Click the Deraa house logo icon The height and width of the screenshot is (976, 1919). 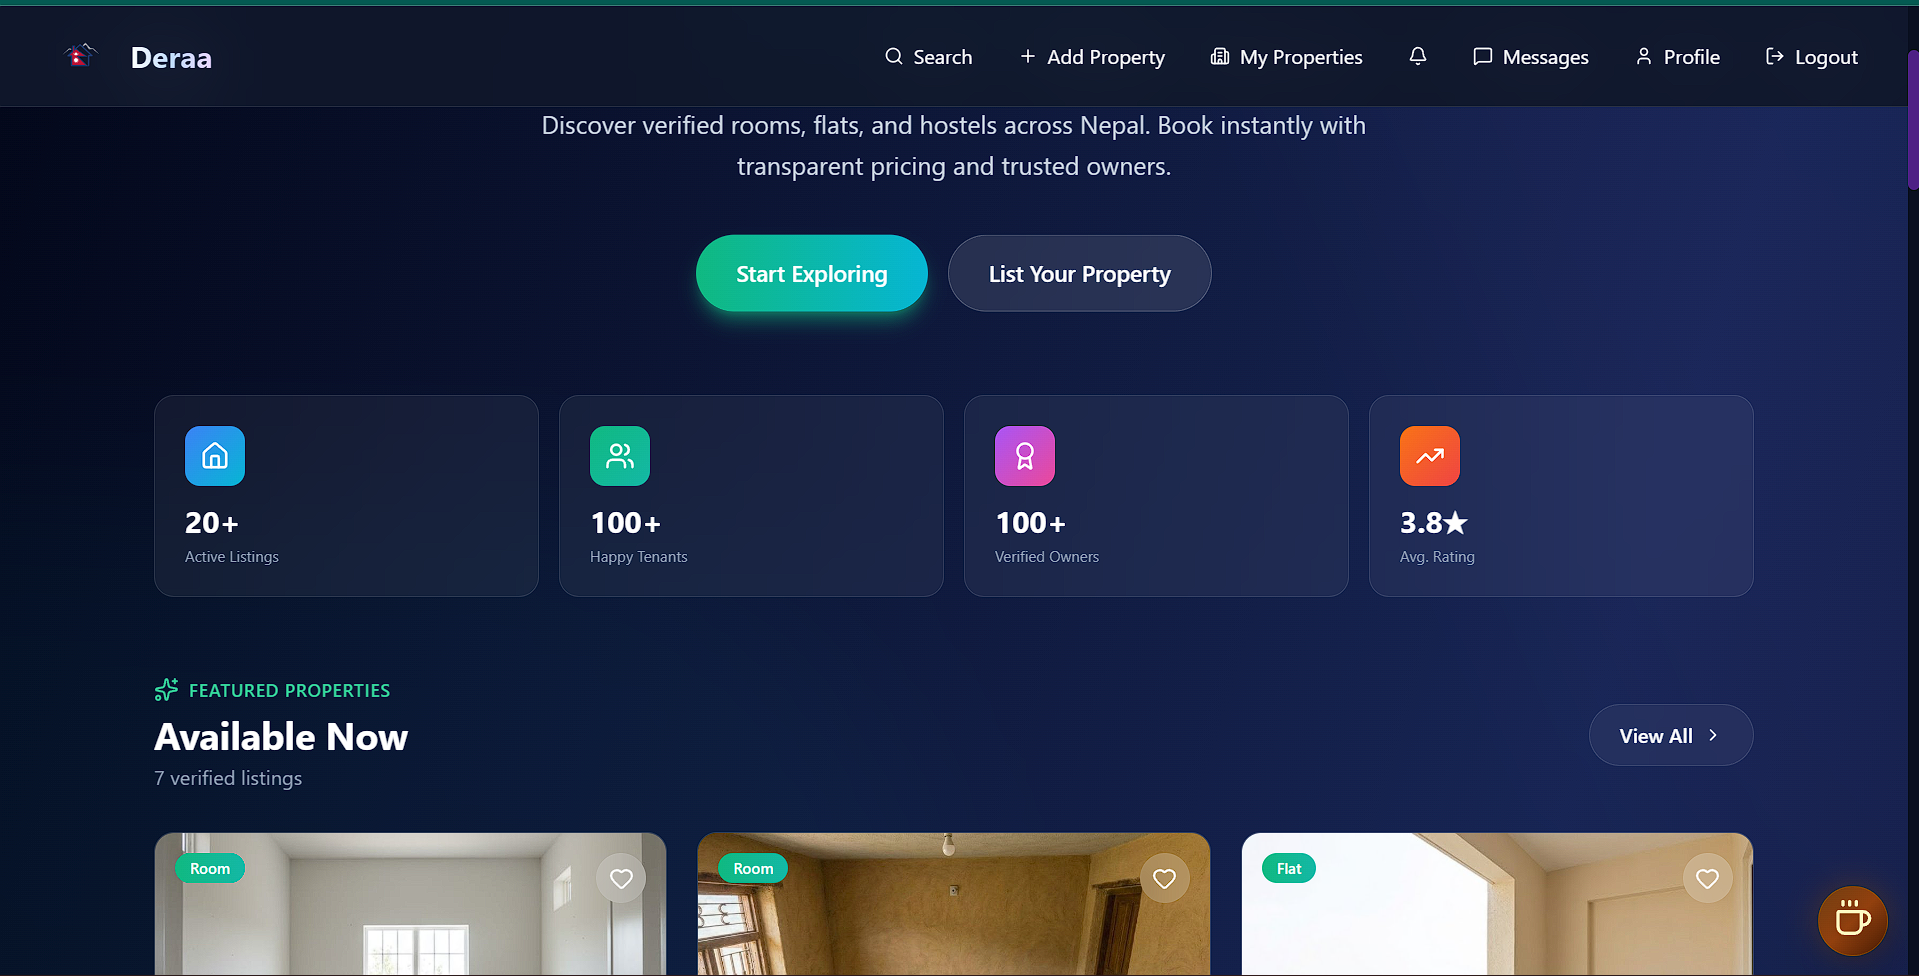click(x=80, y=56)
